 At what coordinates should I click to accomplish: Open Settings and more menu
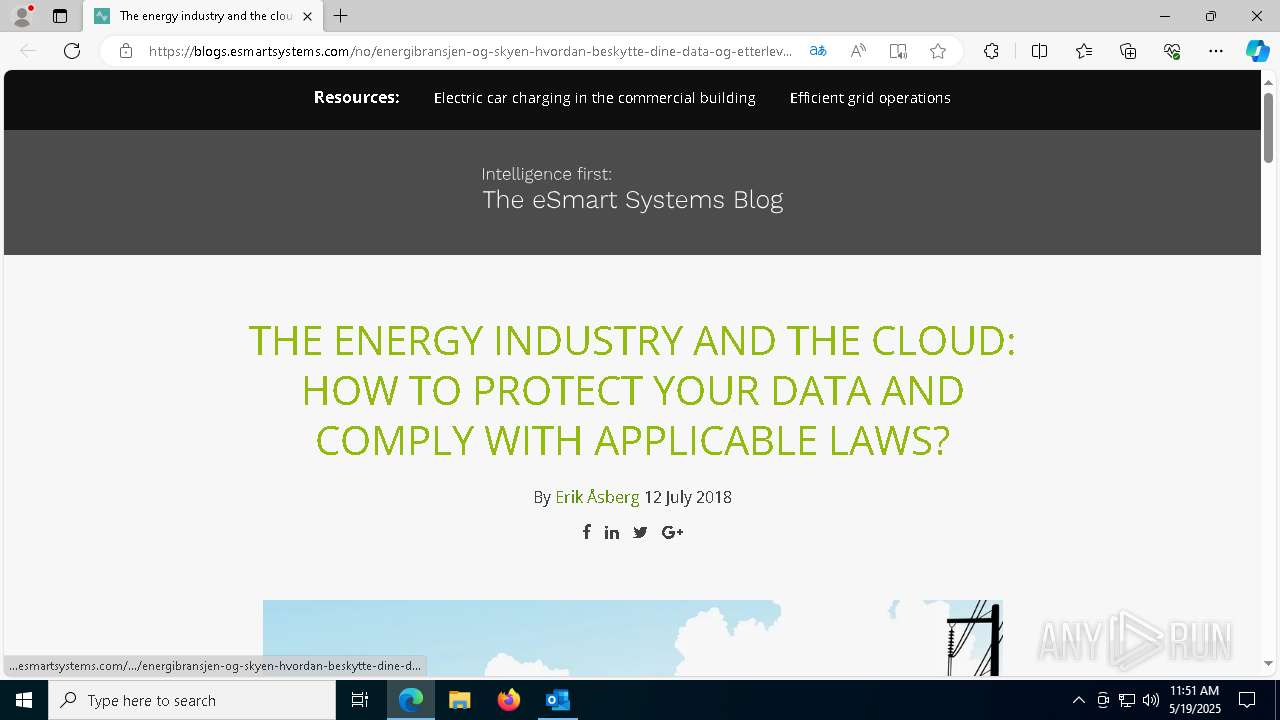point(1216,51)
